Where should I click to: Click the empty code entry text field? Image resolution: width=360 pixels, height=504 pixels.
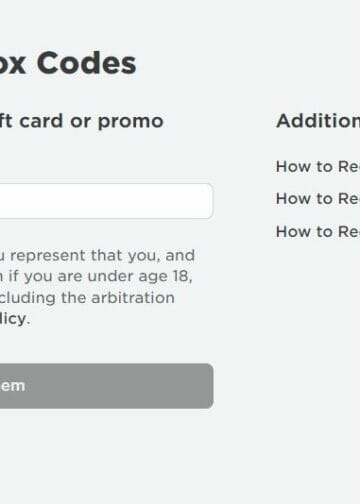(x=106, y=201)
